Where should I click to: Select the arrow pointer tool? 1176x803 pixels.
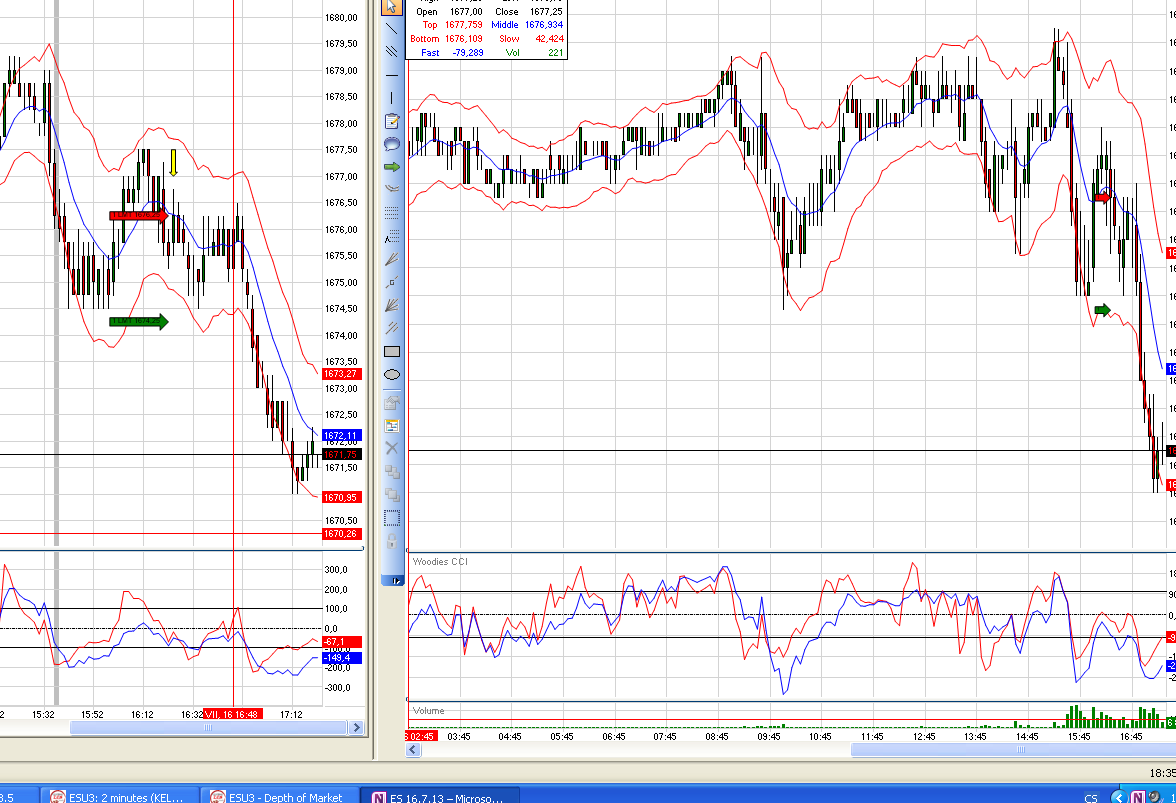click(392, 7)
